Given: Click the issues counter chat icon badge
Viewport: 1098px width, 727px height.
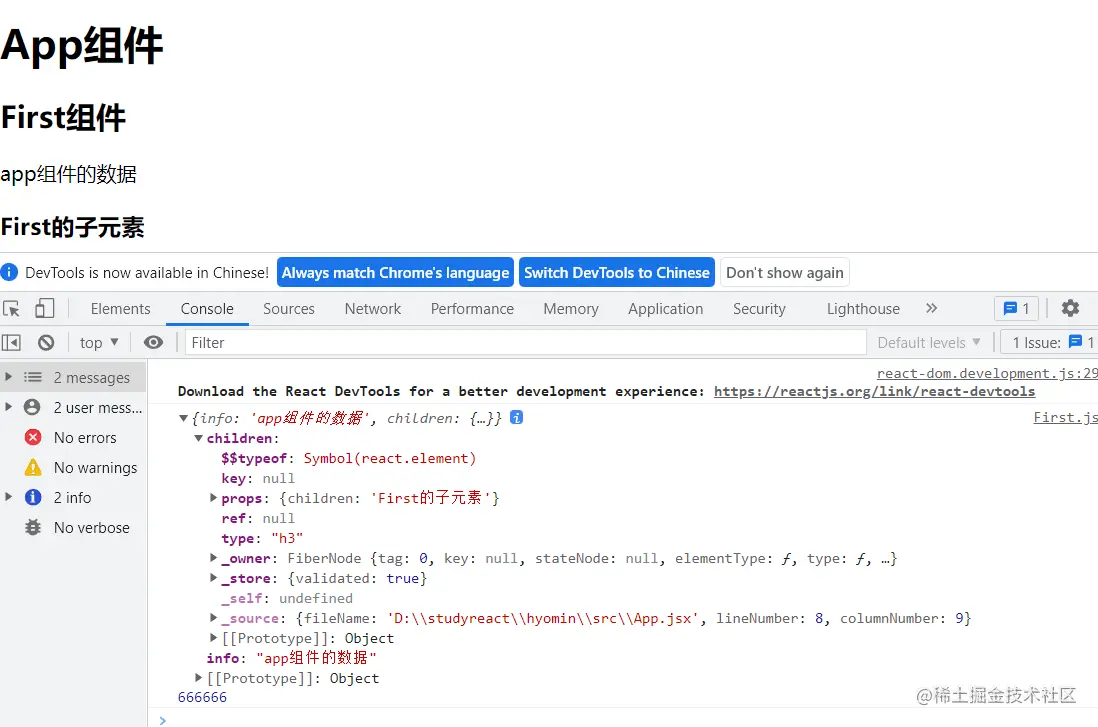Looking at the screenshot, I should 1017,308.
